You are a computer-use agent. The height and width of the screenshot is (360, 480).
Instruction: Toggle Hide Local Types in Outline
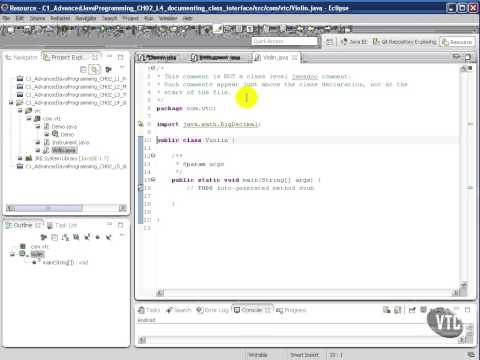108,237
